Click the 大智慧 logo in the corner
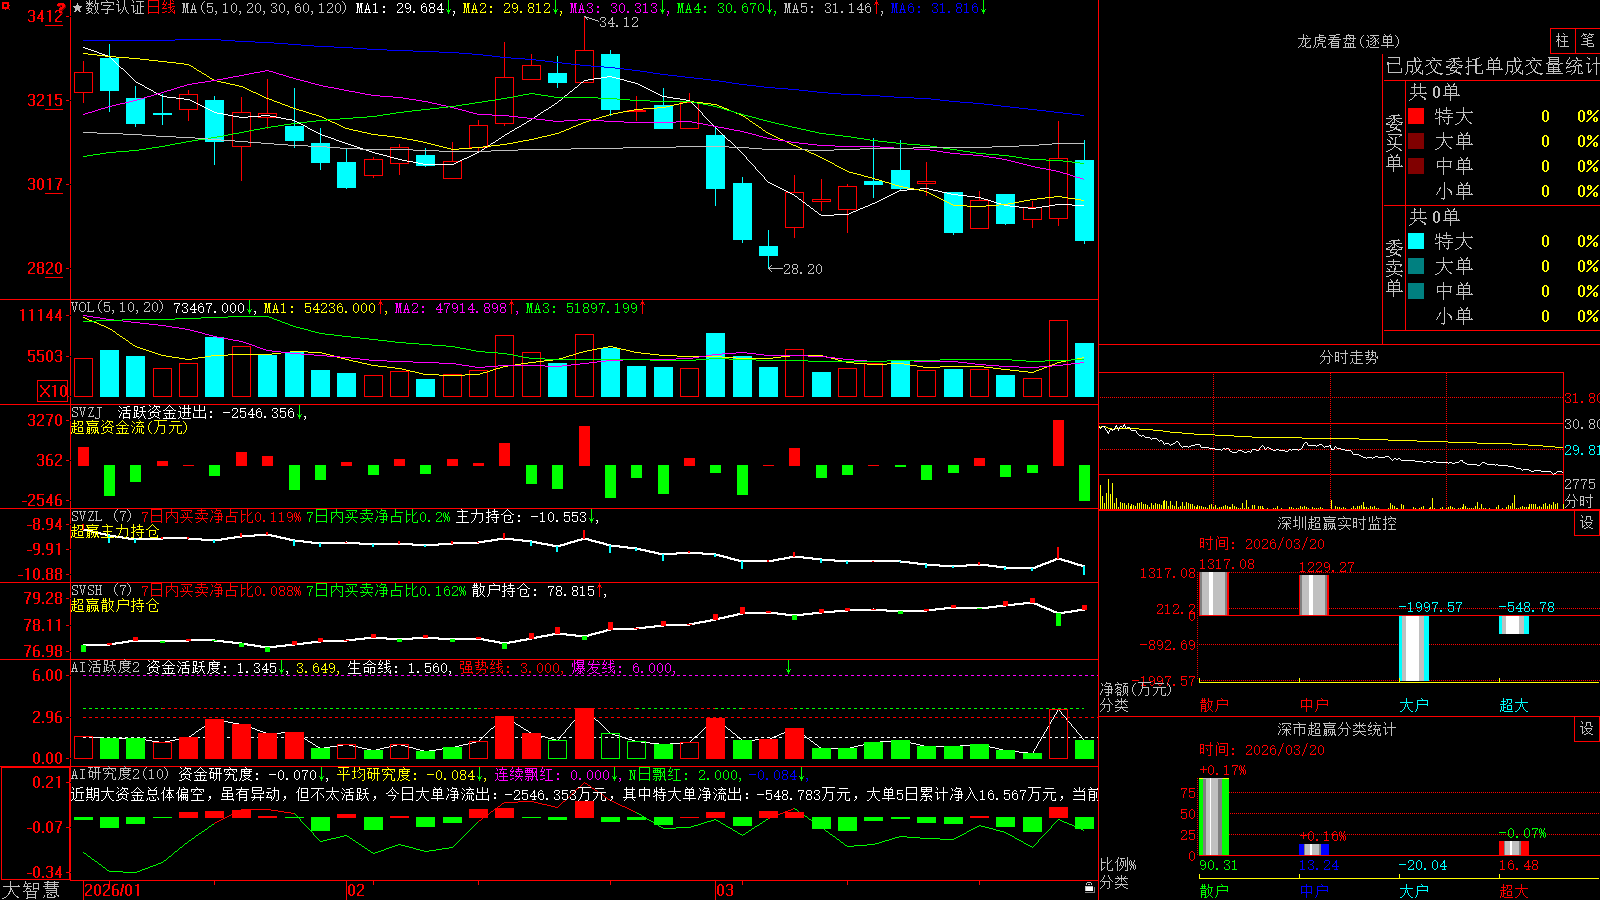The image size is (1600, 900). tap(31, 890)
